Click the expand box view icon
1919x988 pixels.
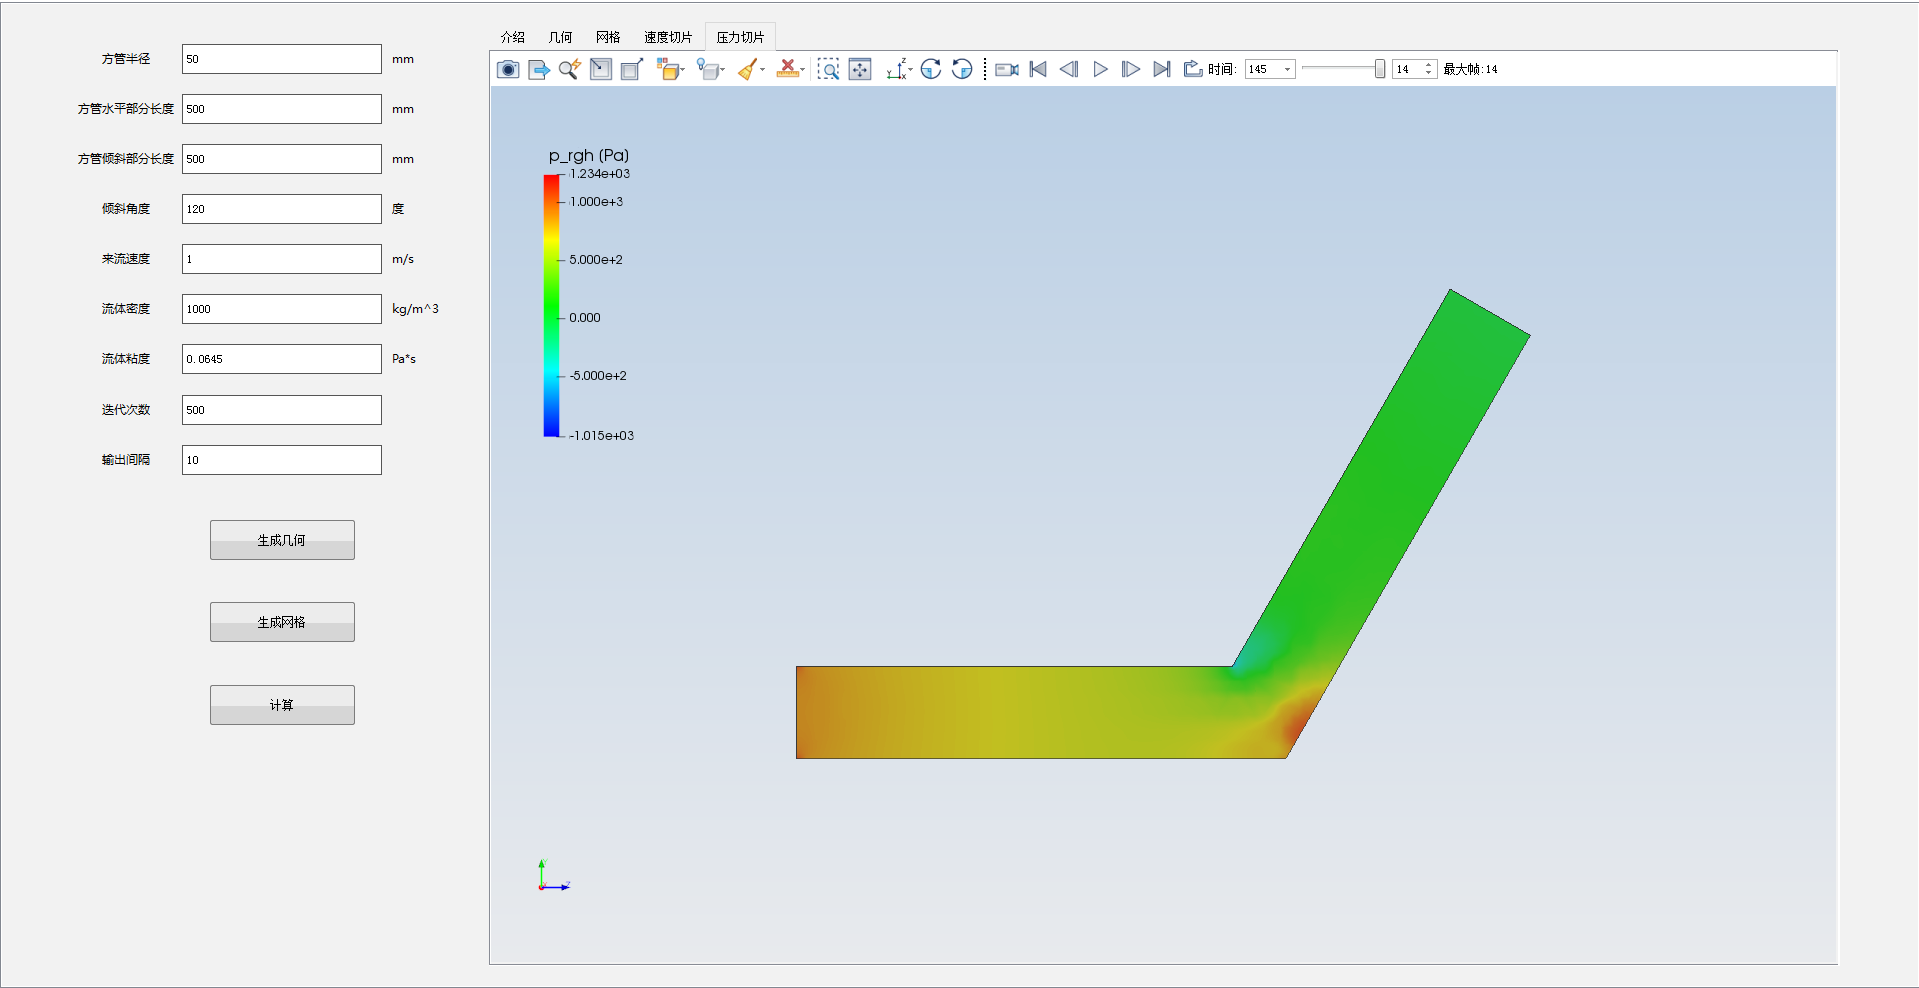click(631, 69)
